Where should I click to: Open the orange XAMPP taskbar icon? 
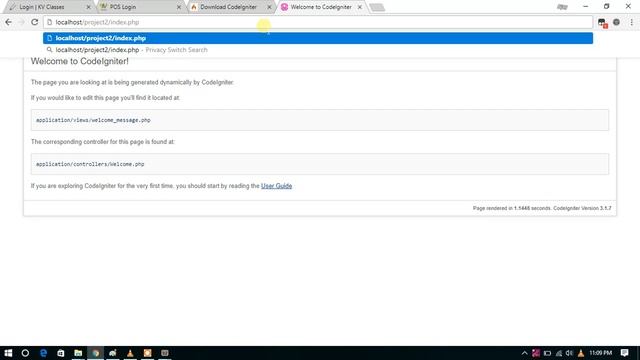coord(147,353)
